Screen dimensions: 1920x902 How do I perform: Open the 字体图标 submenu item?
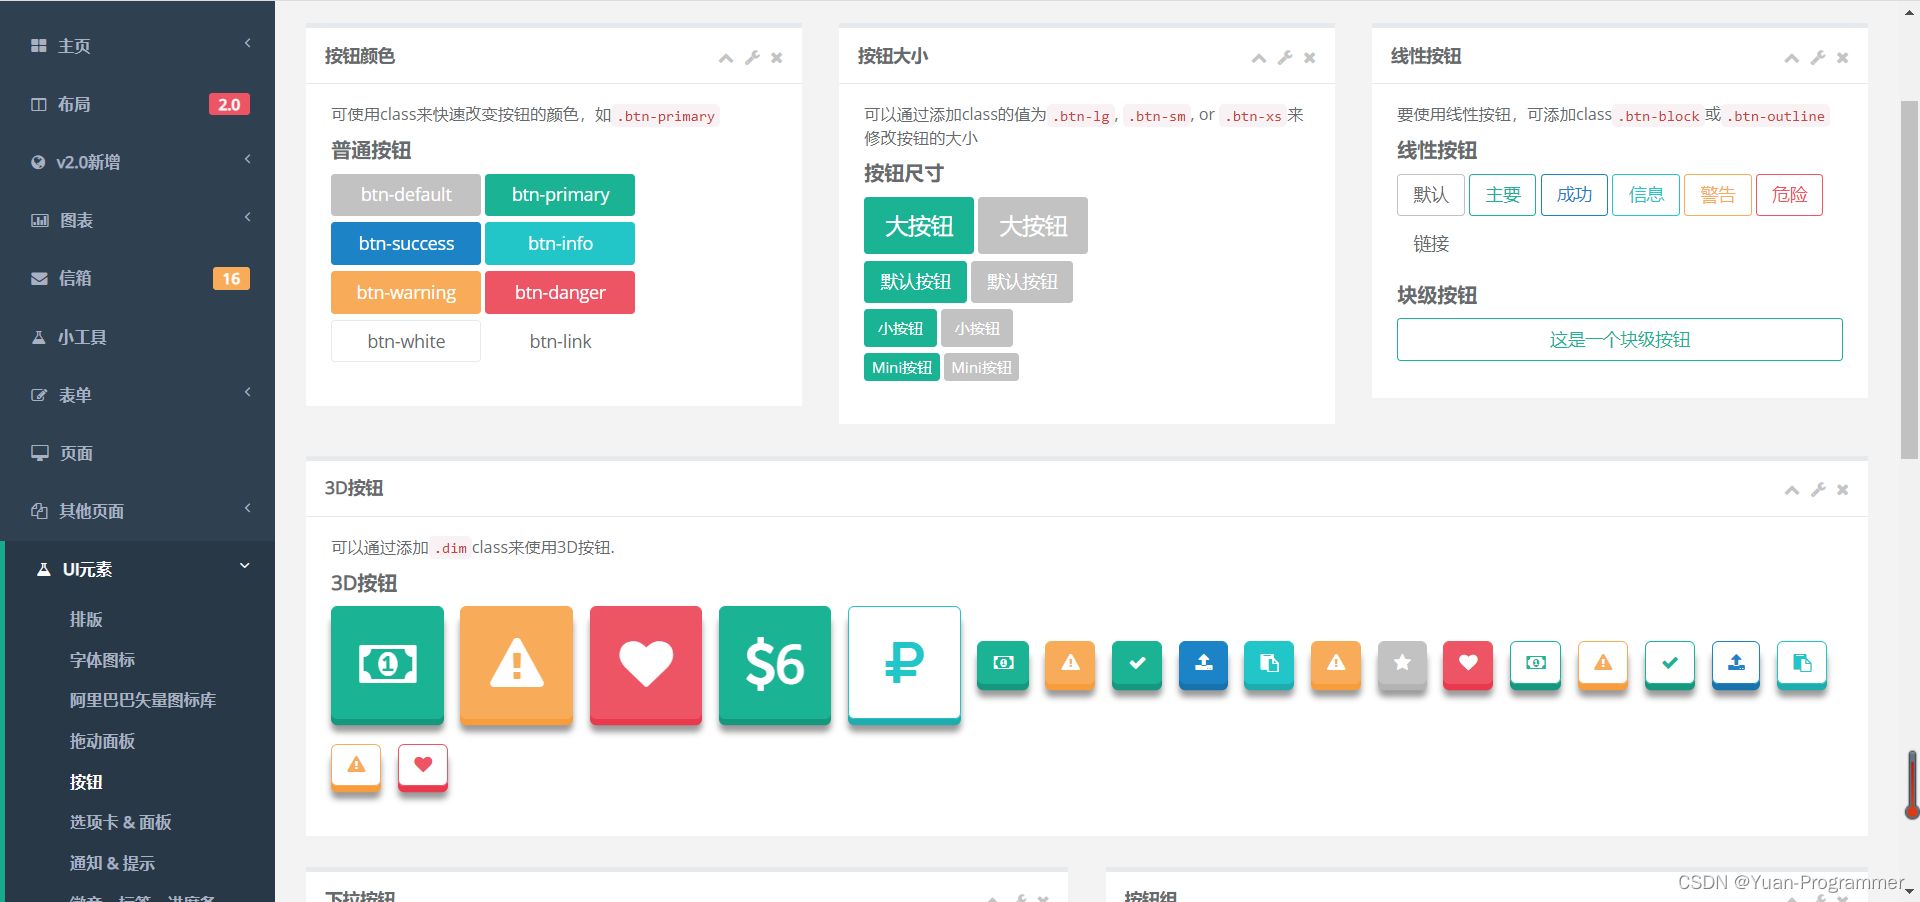click(x=102, y=660)
